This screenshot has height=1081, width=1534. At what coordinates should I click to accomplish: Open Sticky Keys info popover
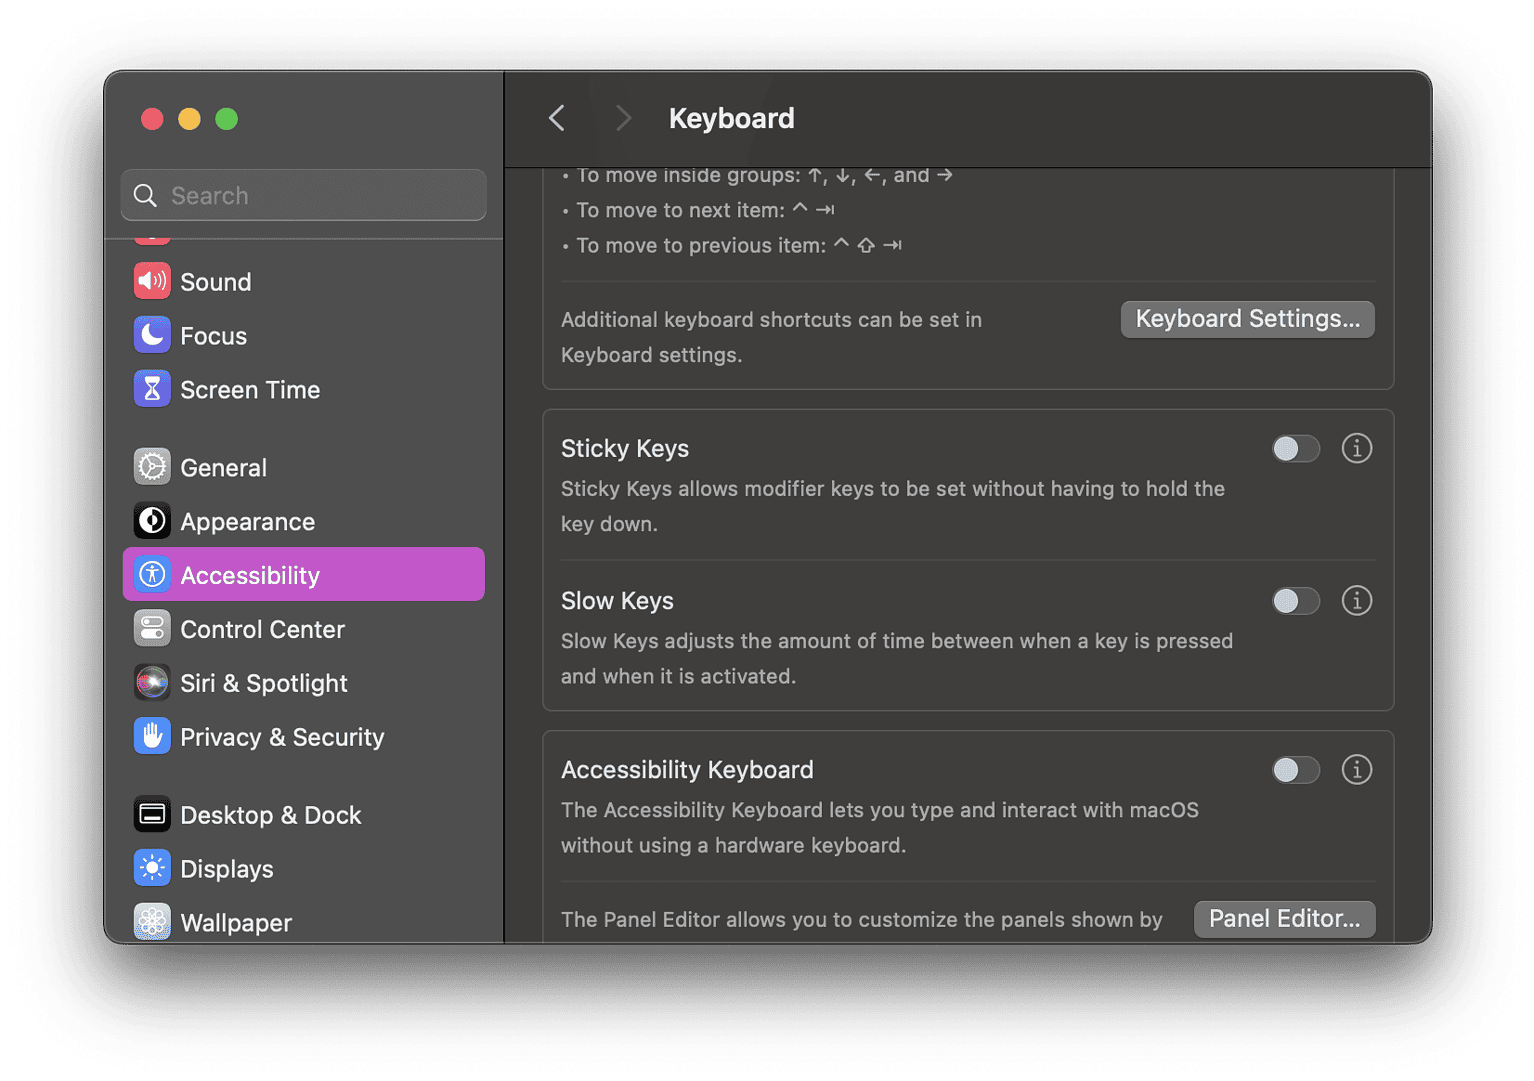(x=1356, y=449)
